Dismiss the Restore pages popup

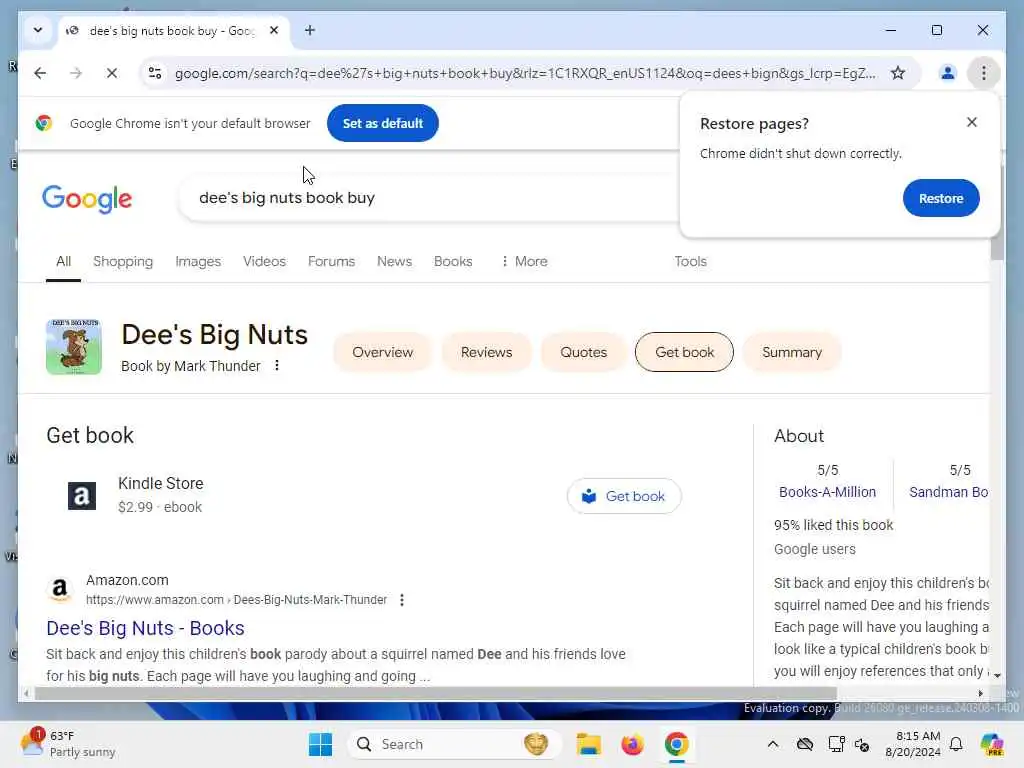pyautogui.click(x=972, y=122)
